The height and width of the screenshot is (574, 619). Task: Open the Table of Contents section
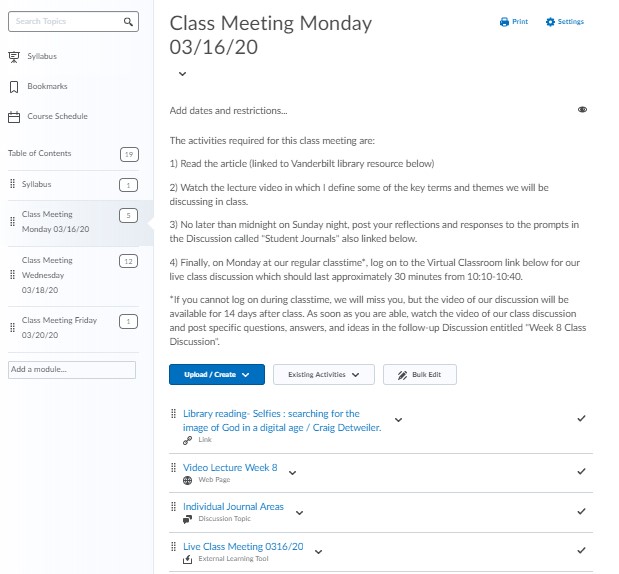click(x=40, y=153)
